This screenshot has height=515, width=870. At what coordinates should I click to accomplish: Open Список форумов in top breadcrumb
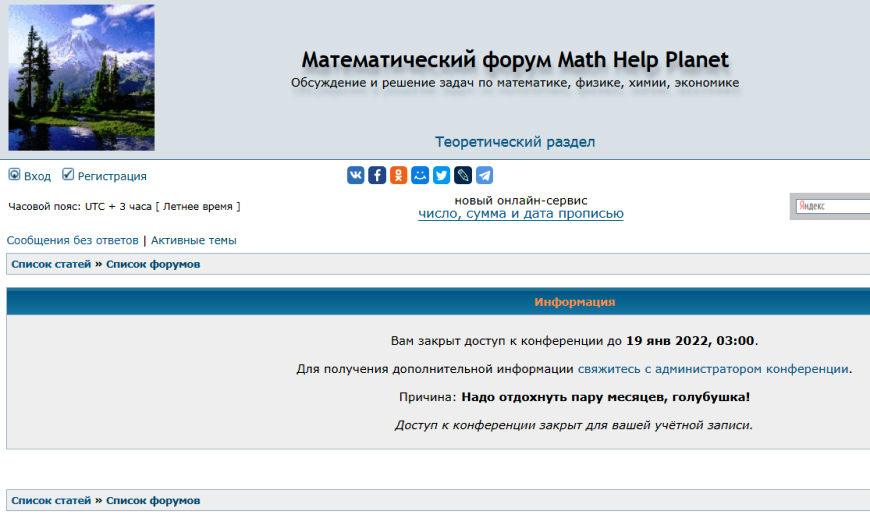click(x=153, y=264)
